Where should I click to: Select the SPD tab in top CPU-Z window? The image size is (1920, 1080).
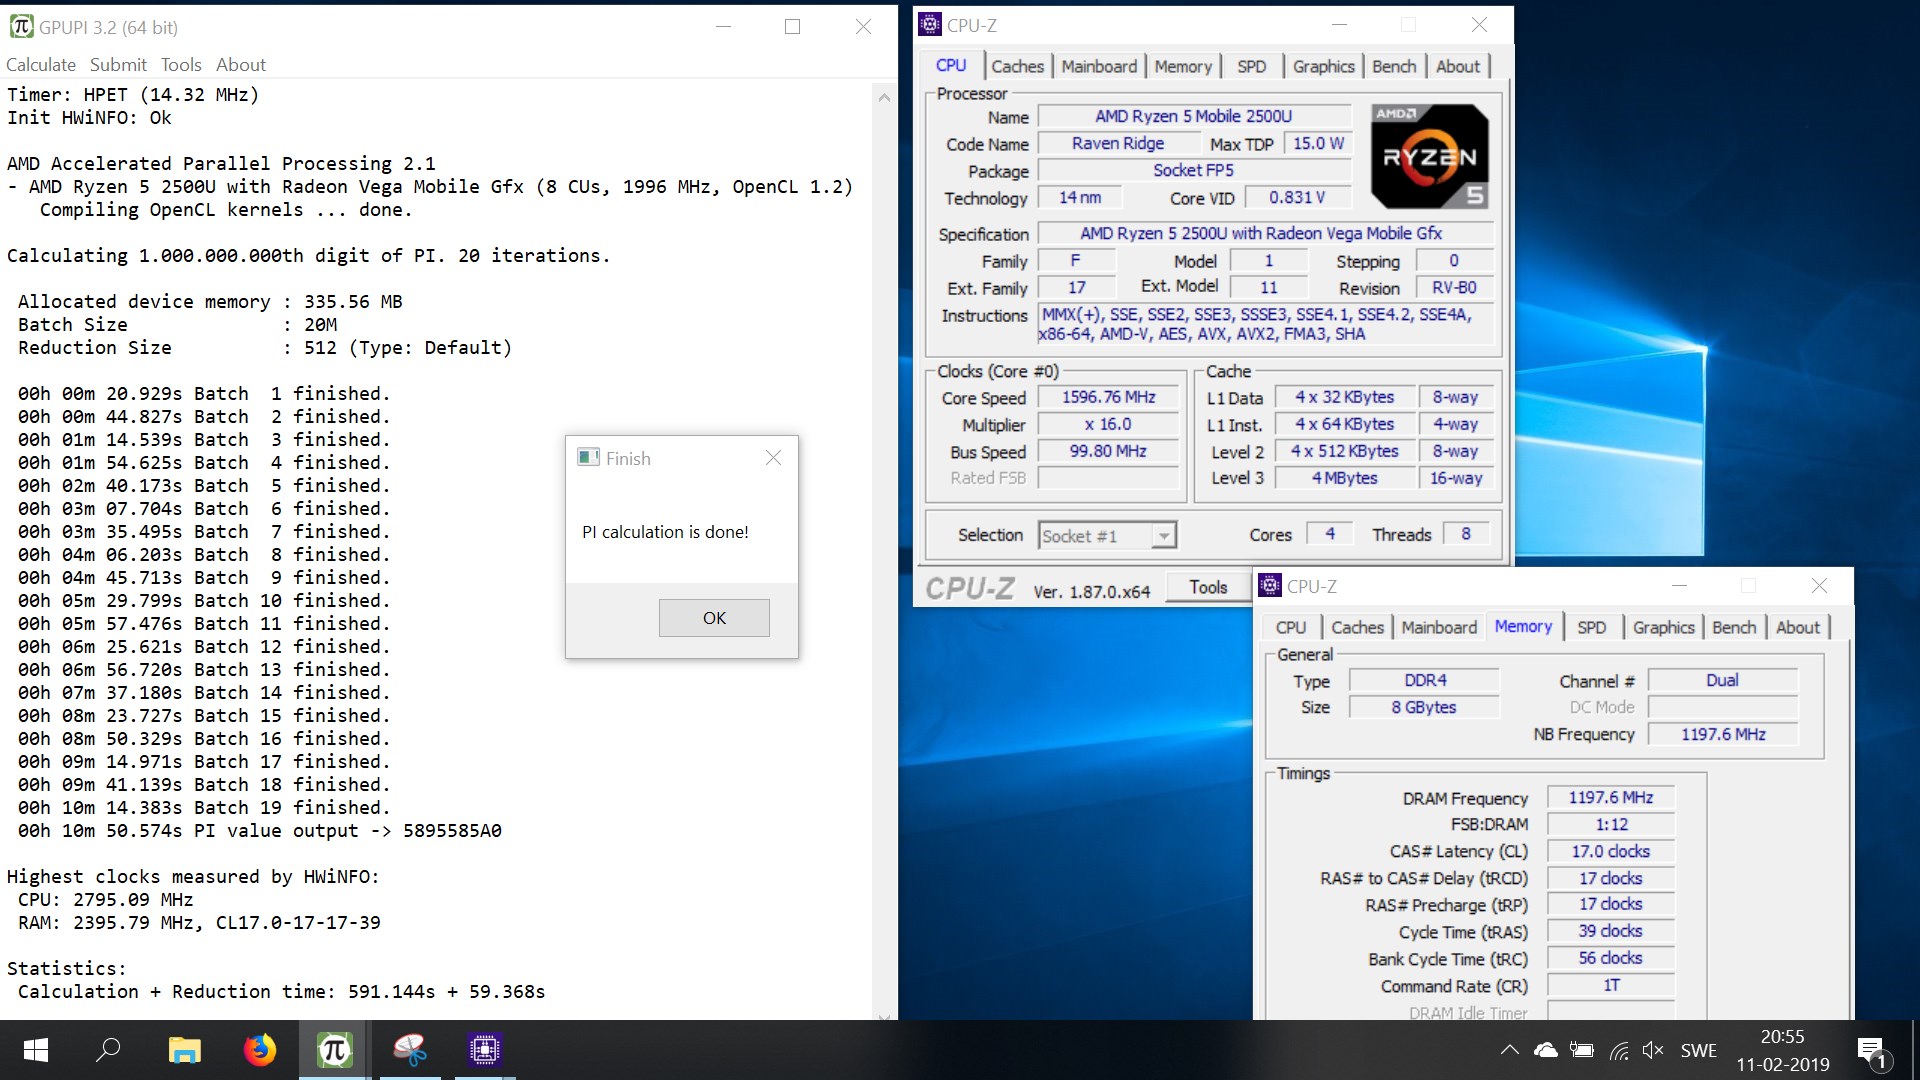(1251, 67)
